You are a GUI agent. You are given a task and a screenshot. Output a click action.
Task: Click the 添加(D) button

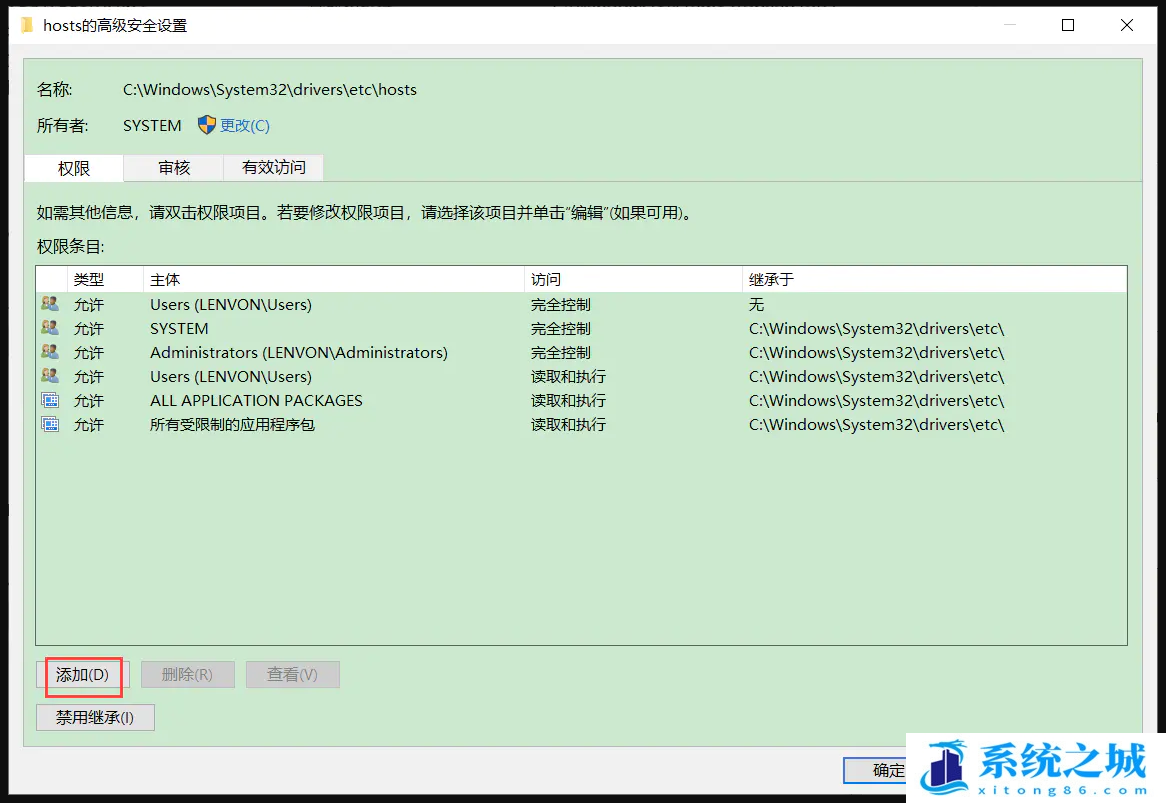tap(83, 676)
